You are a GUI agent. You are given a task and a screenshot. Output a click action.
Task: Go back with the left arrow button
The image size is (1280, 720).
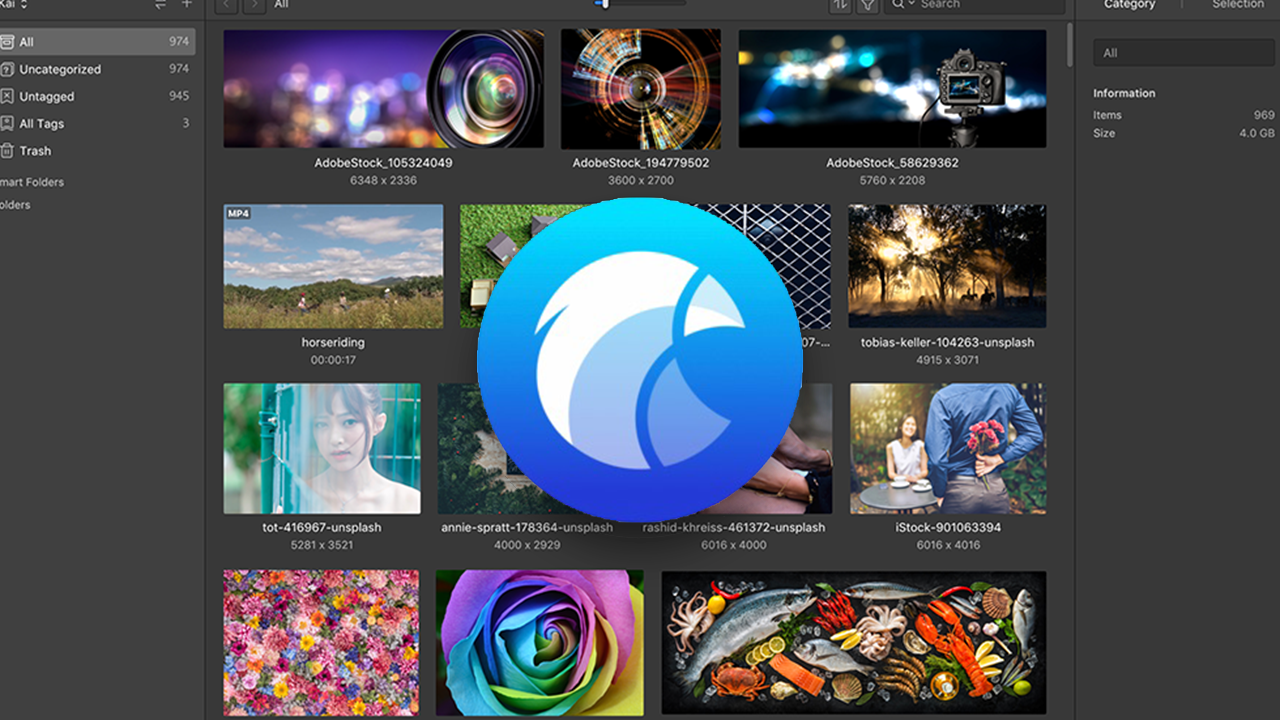point(226,5)
